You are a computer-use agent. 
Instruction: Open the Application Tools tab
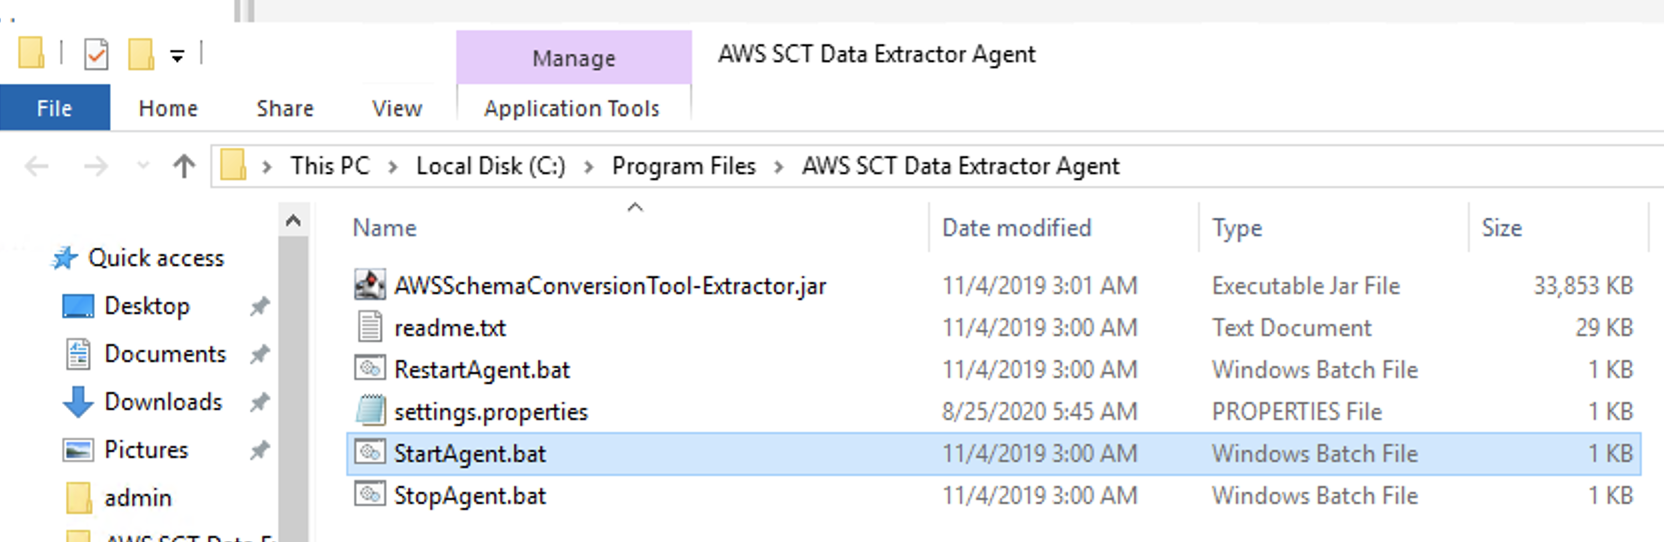(x=572, y=108)
